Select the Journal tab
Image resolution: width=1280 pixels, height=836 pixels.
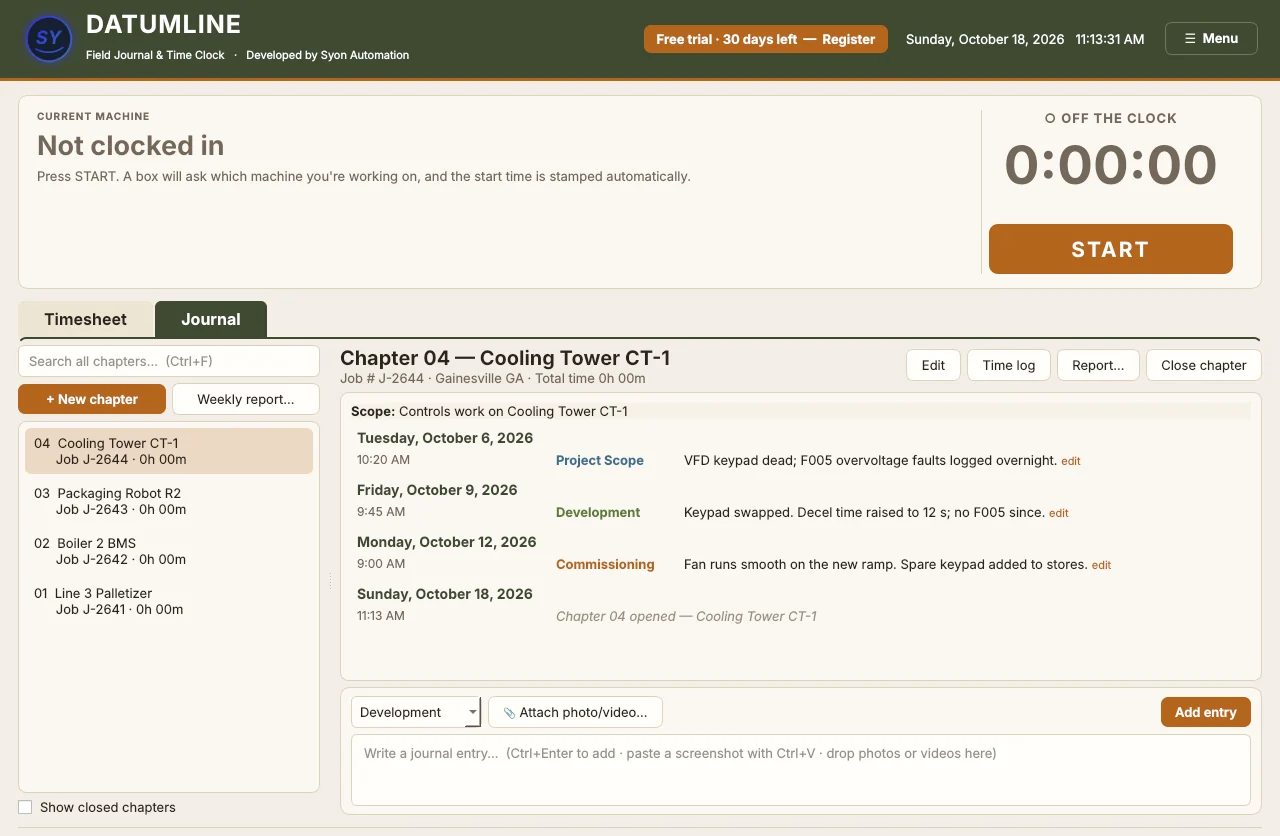211,319
